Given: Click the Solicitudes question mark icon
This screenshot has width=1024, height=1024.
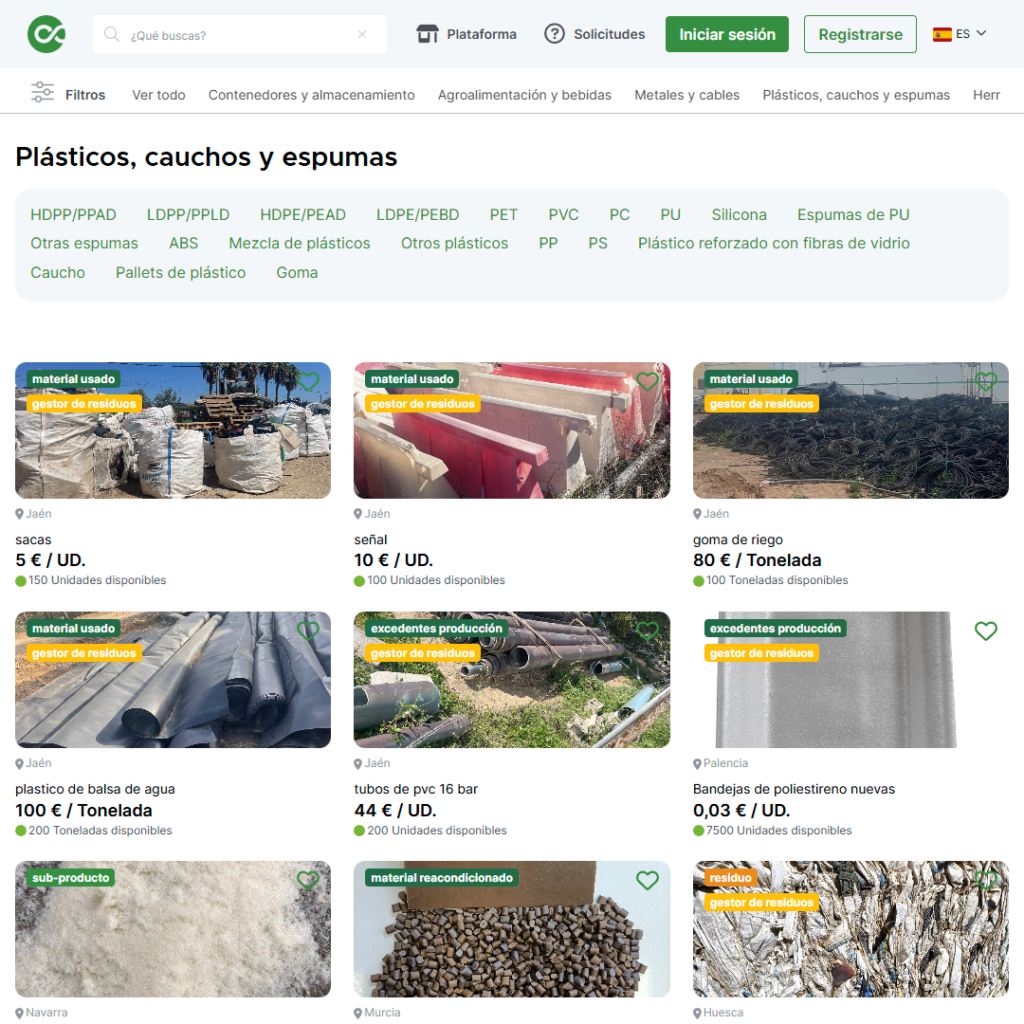Looking at the screenshot, I should pyautogui.click(x=554, y=34).
